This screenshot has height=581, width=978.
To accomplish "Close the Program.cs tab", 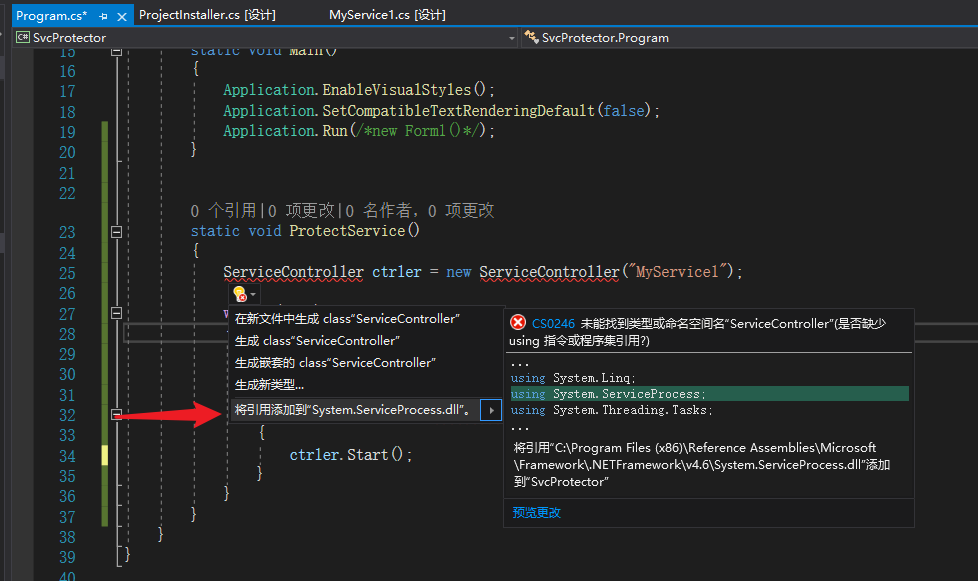I will [120, 16].
